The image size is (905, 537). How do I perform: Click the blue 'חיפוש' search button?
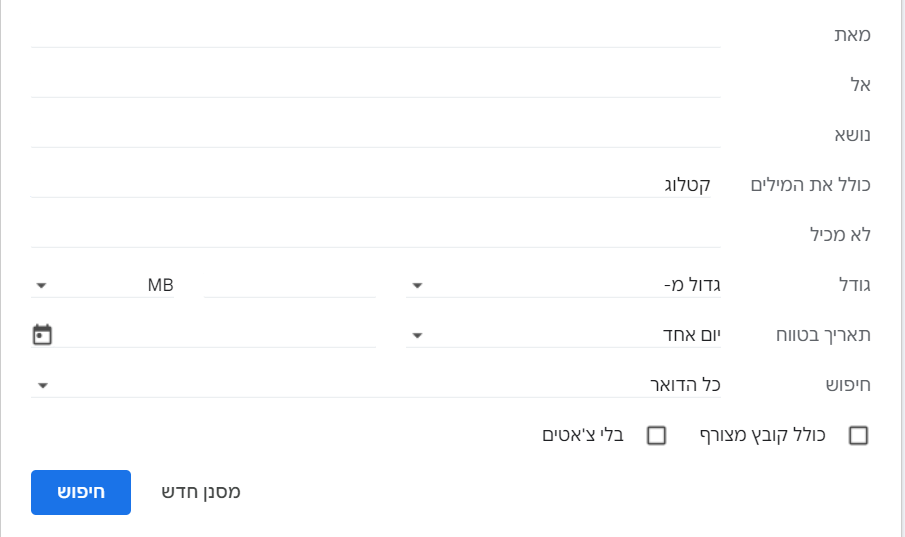[81, 492]
